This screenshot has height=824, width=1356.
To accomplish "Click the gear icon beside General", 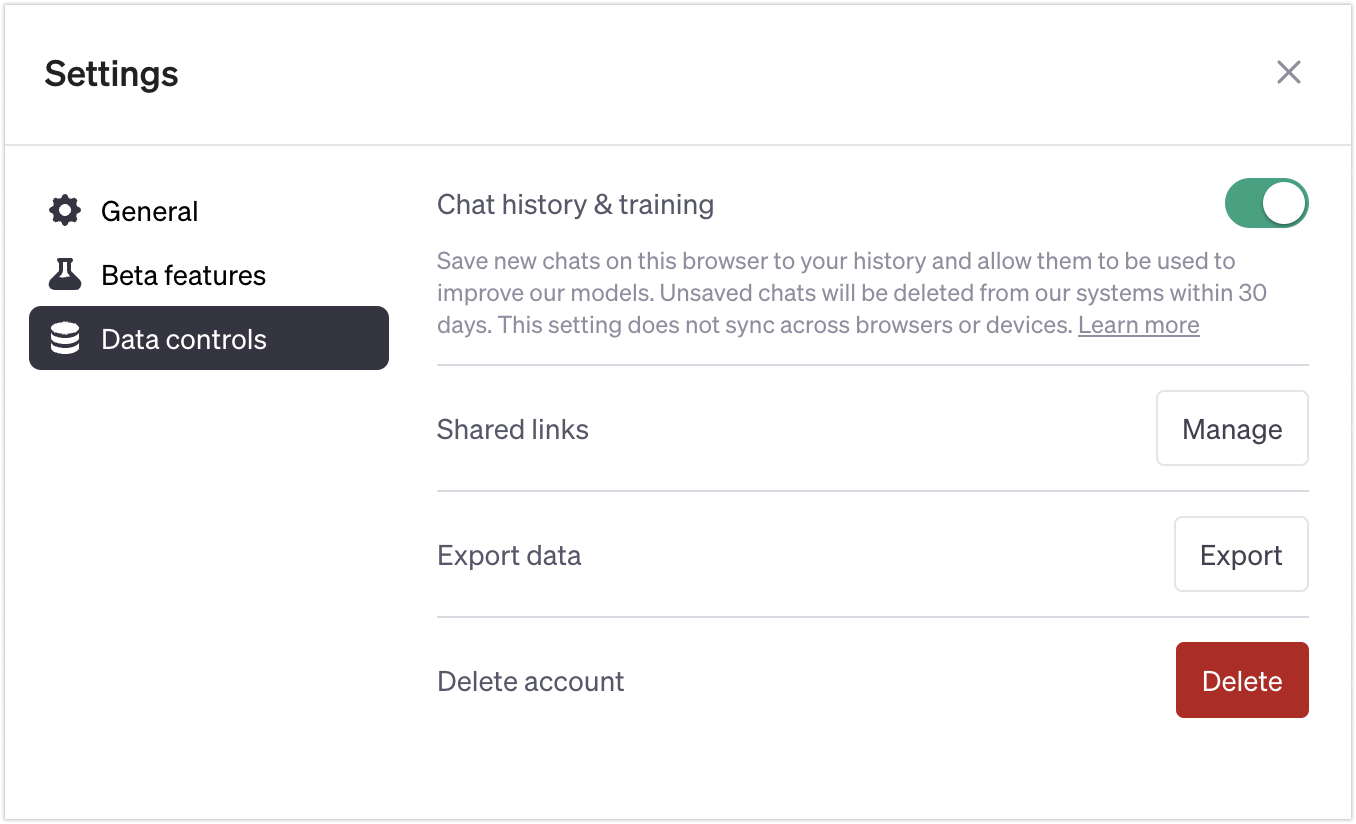I will 65,211.
